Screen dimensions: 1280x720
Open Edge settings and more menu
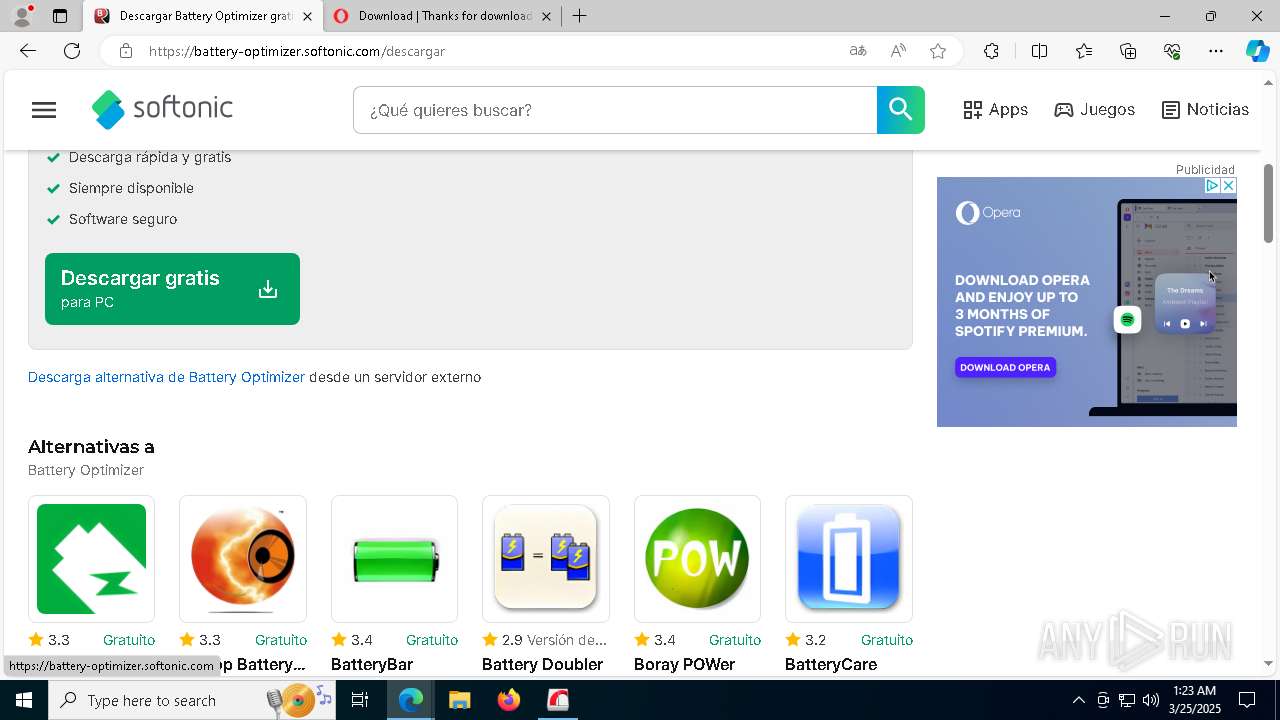[1216, 51]
